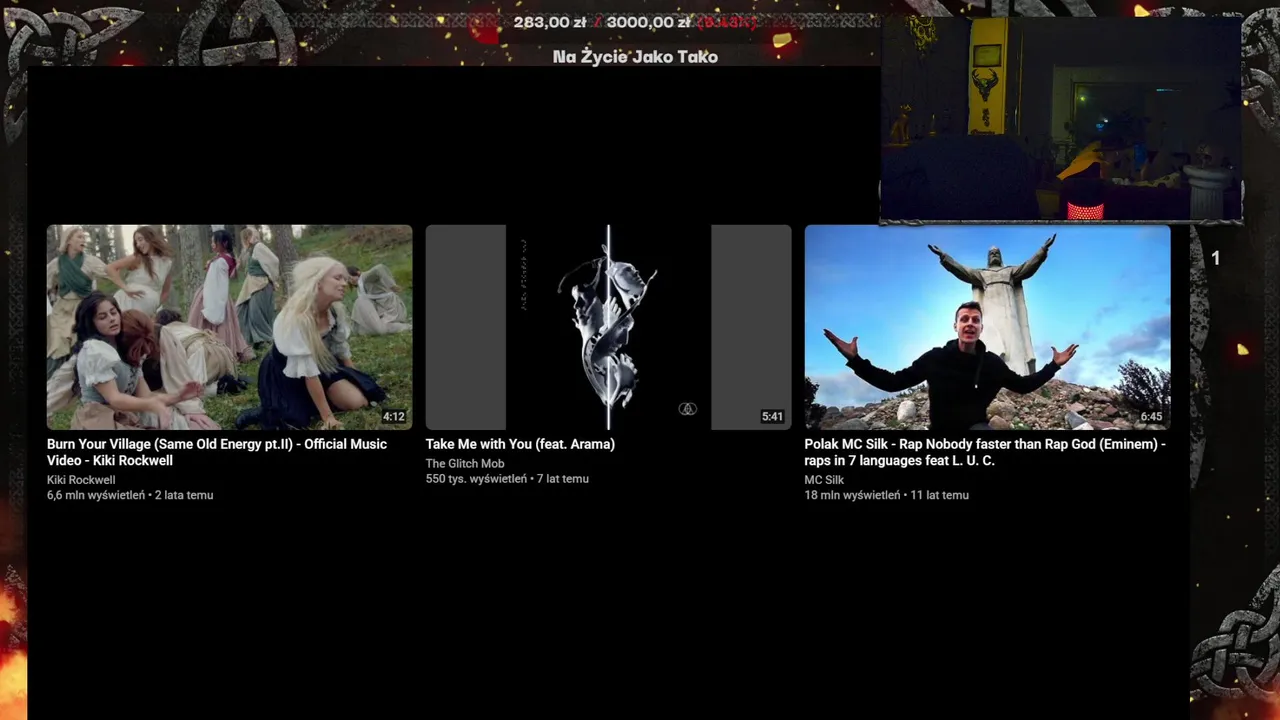The width and height of the screenshot is (1280, 720).
Task: Click the 283,00 zł donation goal bar
Action: coord(636,22)
